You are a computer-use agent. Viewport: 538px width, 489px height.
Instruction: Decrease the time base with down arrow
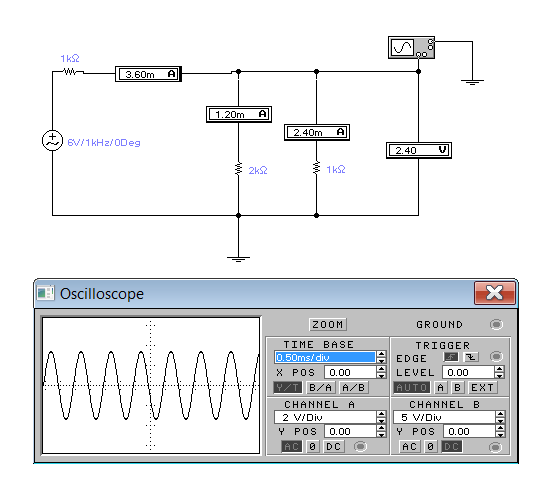coord(381,360)
